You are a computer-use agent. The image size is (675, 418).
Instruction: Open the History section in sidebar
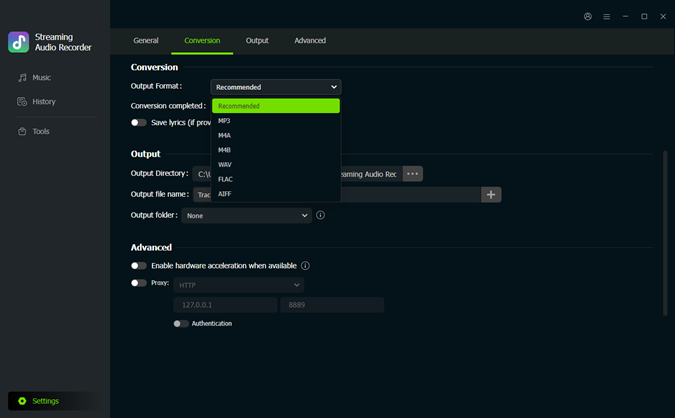[37, 102]
